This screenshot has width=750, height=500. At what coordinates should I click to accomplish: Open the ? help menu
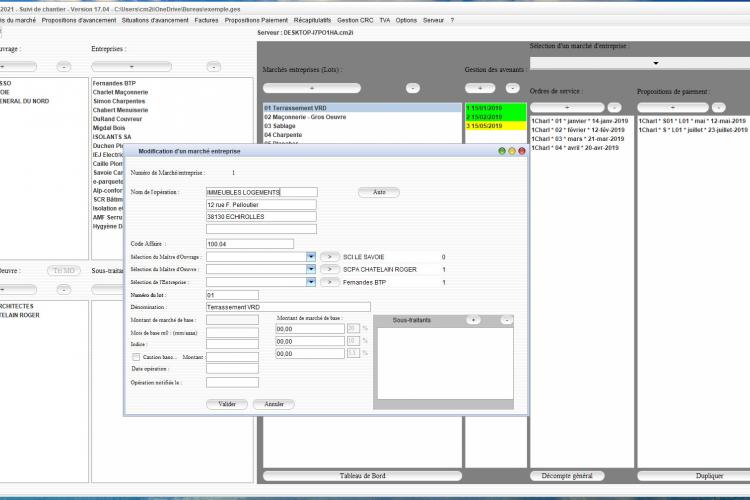pos(452,20)
